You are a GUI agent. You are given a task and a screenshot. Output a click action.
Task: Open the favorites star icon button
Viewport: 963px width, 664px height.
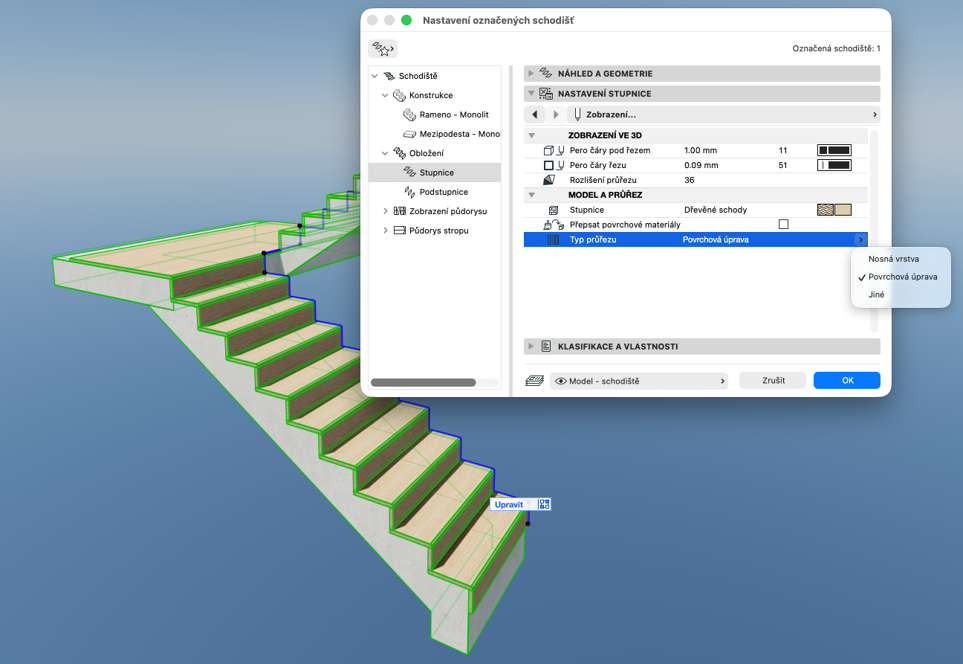coord(383,49)
